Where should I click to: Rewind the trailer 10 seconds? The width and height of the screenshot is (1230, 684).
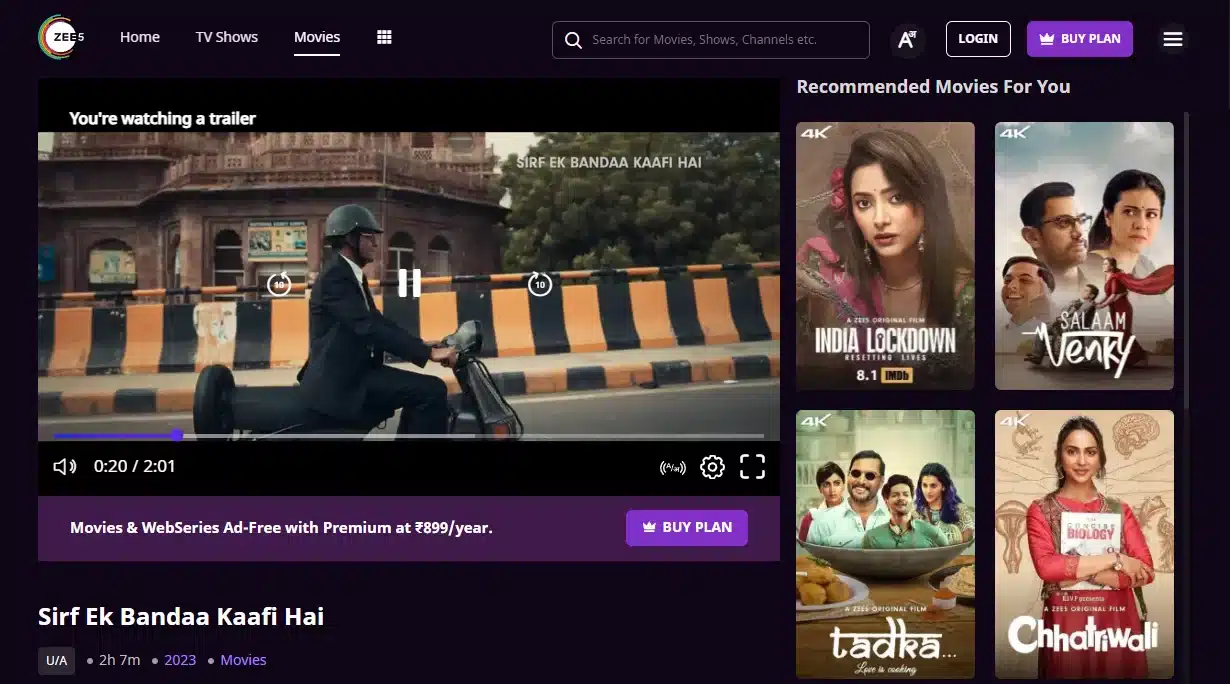279,284
